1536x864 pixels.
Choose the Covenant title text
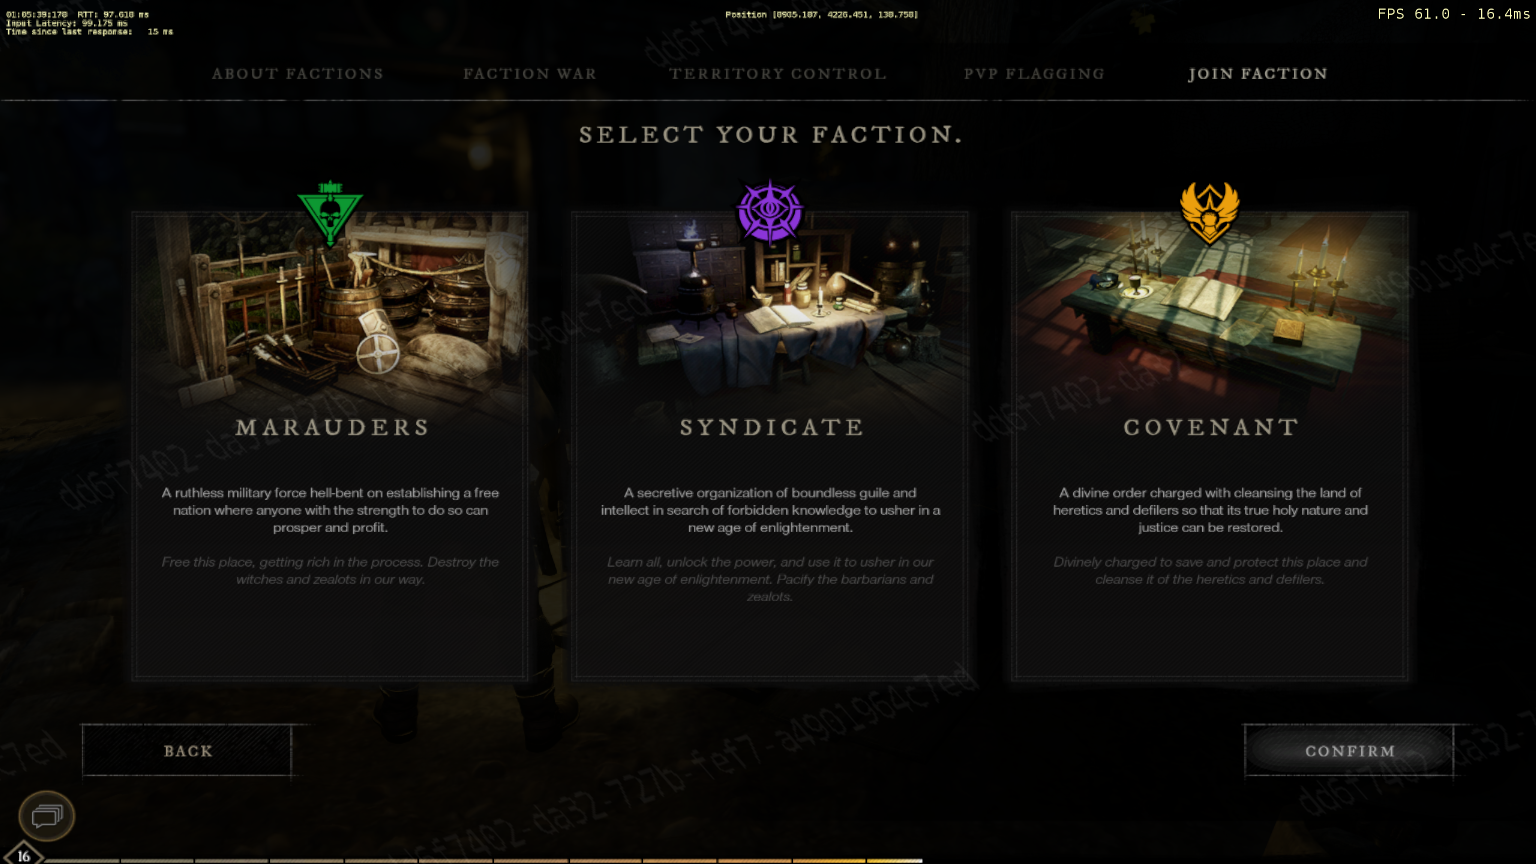pyautogui.click(x=1211, y=428)
